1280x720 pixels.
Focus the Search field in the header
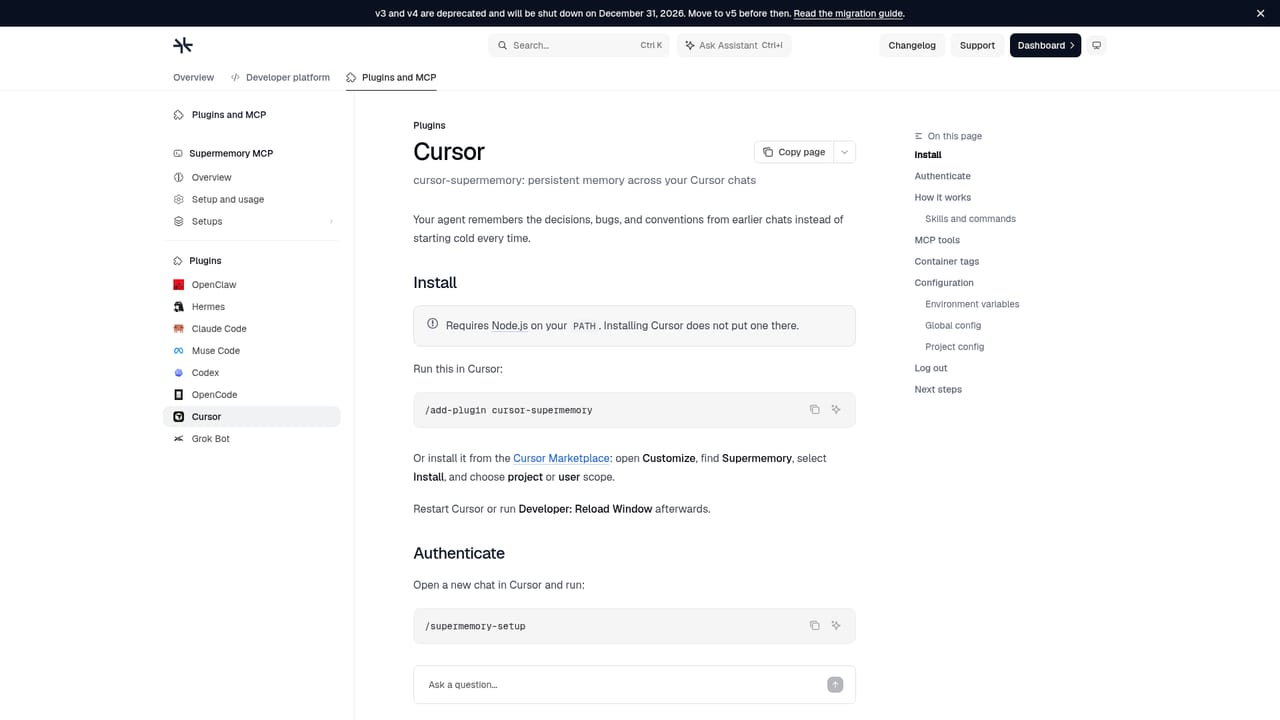(579, 45)
